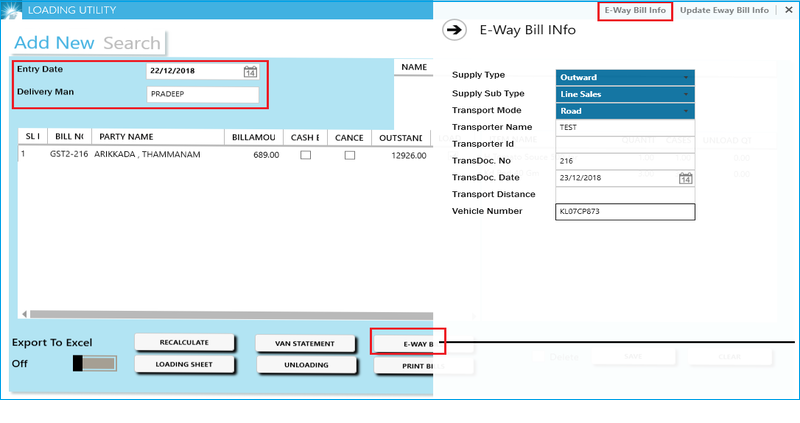This screenshot has height=423, width=800.
Task: Select the cell 'ARIKKADA , THAMMANAM'
Action: click(x=147, y=155)
